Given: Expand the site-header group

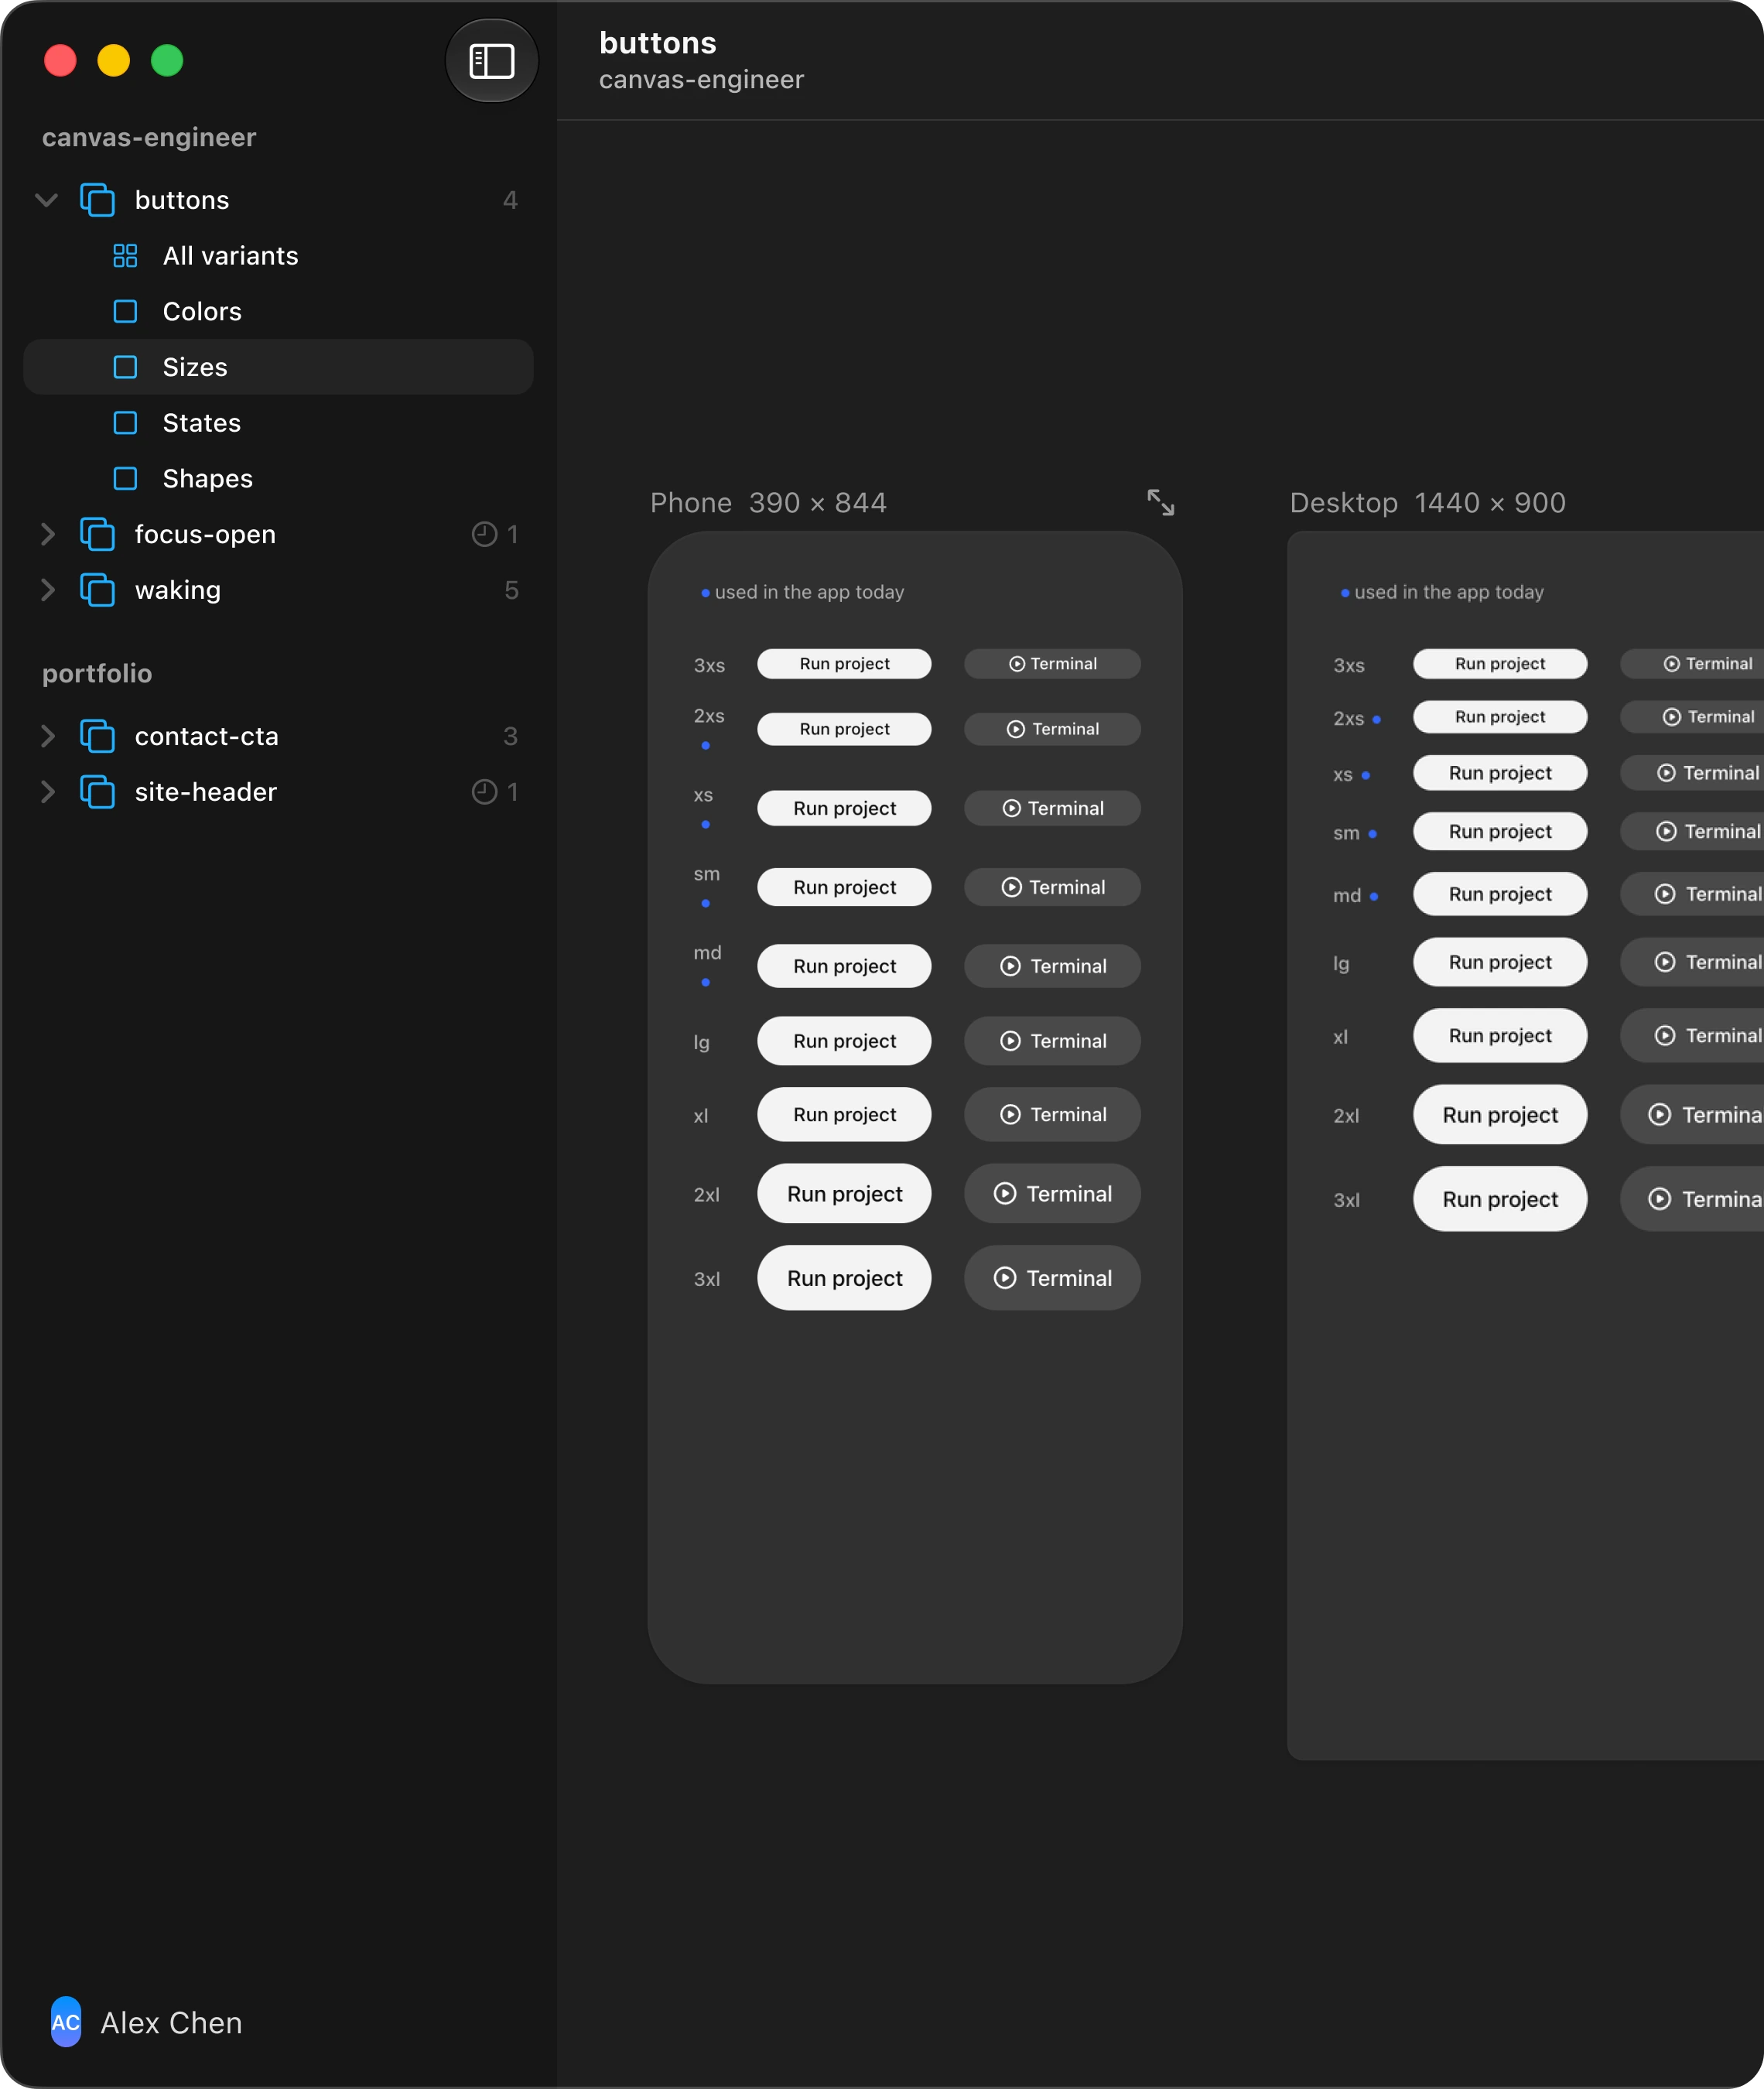Looking at the screenshot, I should (47, 792).
